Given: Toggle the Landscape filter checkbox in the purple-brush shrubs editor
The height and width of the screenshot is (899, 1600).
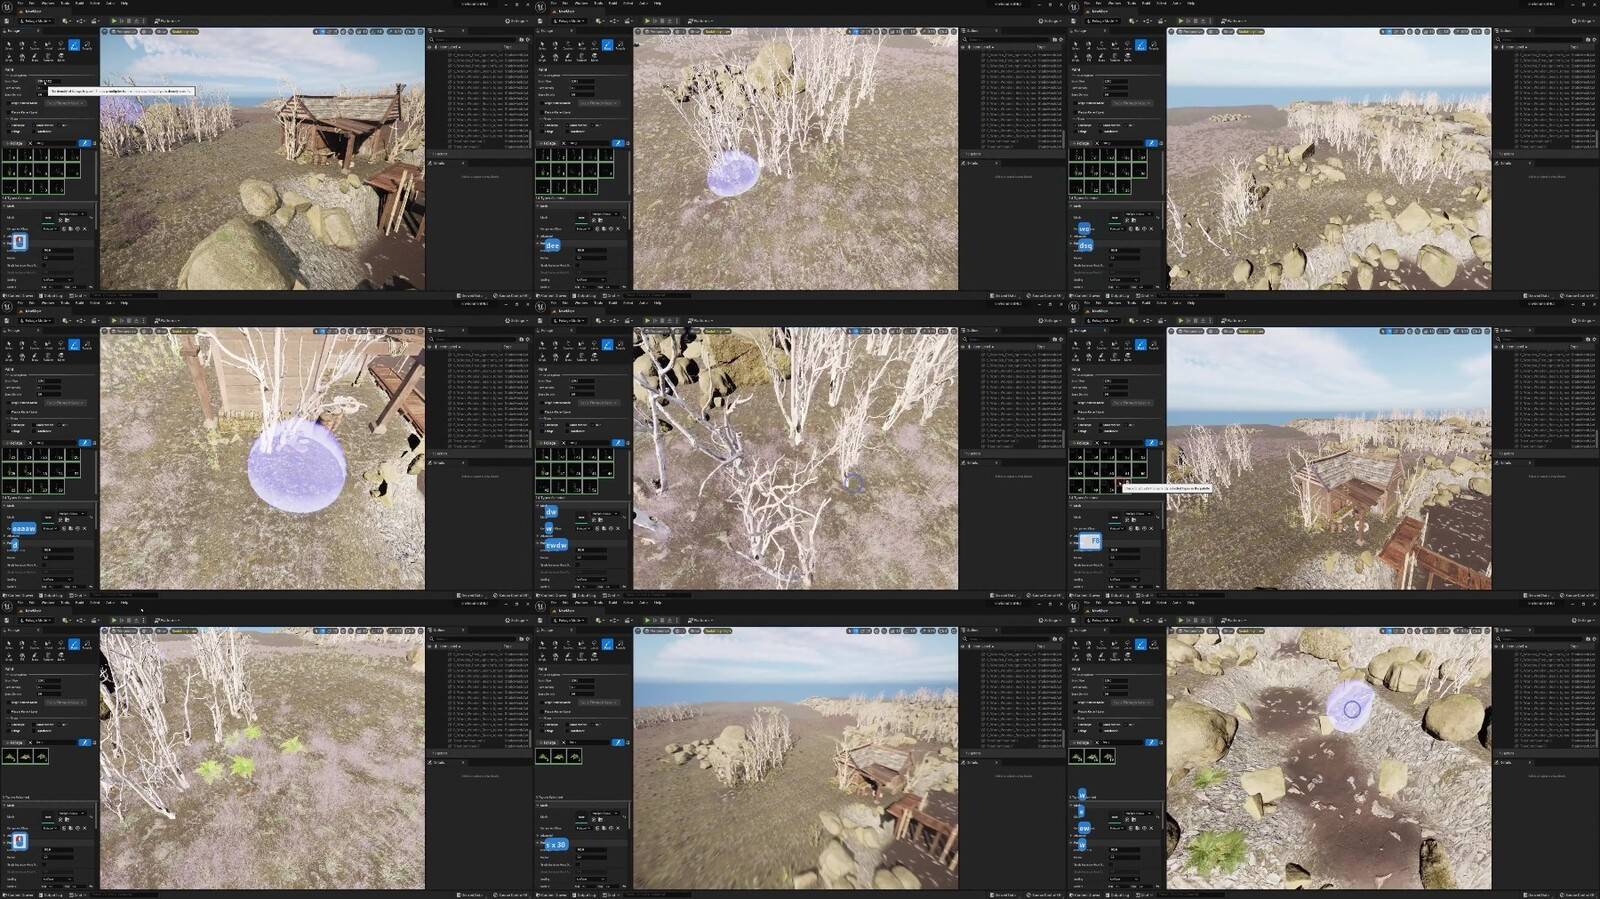Looking at the screenshot, I should (541, 125).
